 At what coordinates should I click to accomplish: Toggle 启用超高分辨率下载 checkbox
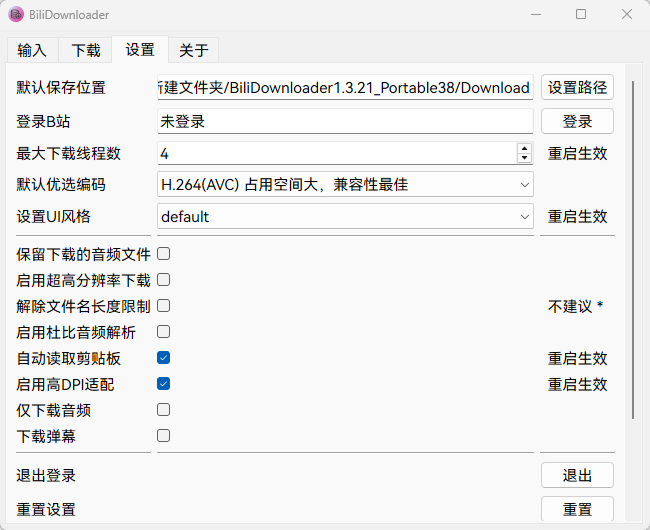click(x=163, y=280)
